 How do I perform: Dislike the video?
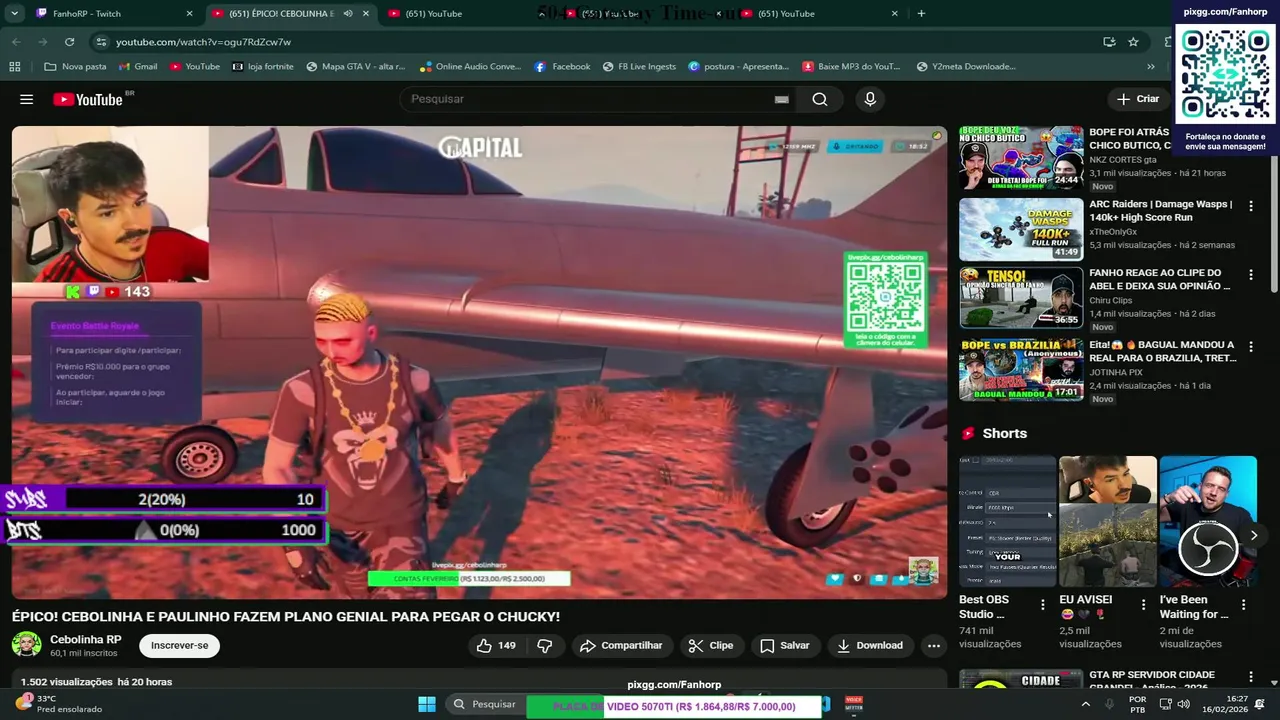tap(545, 646)
